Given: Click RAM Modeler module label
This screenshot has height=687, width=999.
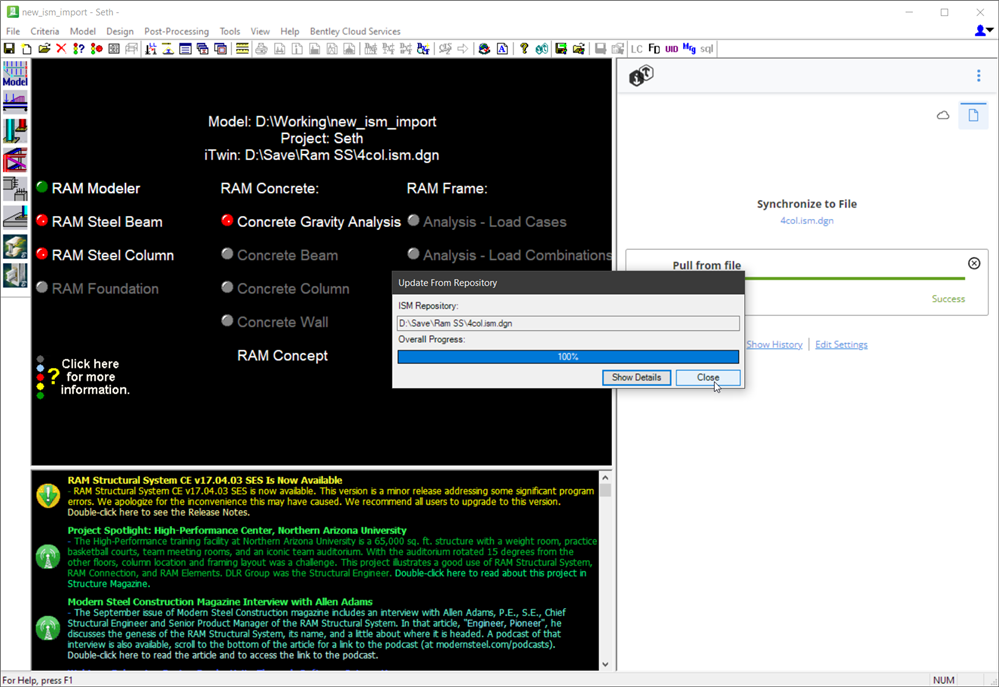Looking at the screenshot, I should [x=96, y=189].
